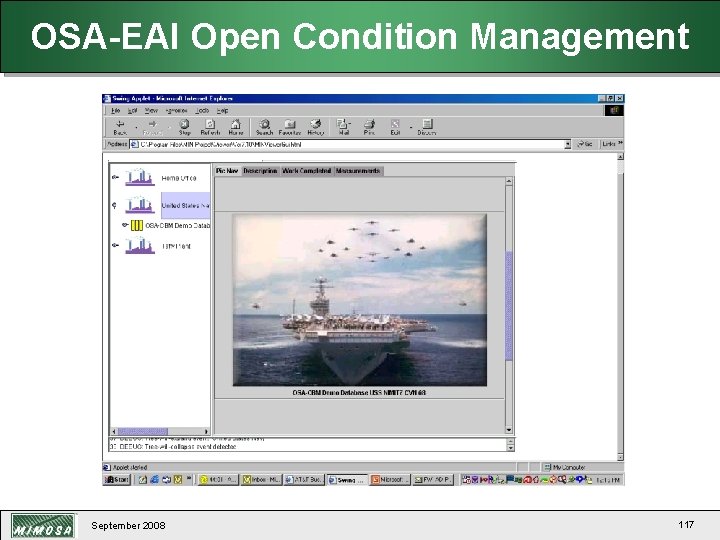Expand the third enterprise tree node
The width and height of the screenshot is (720, 540).
(115, 245)
